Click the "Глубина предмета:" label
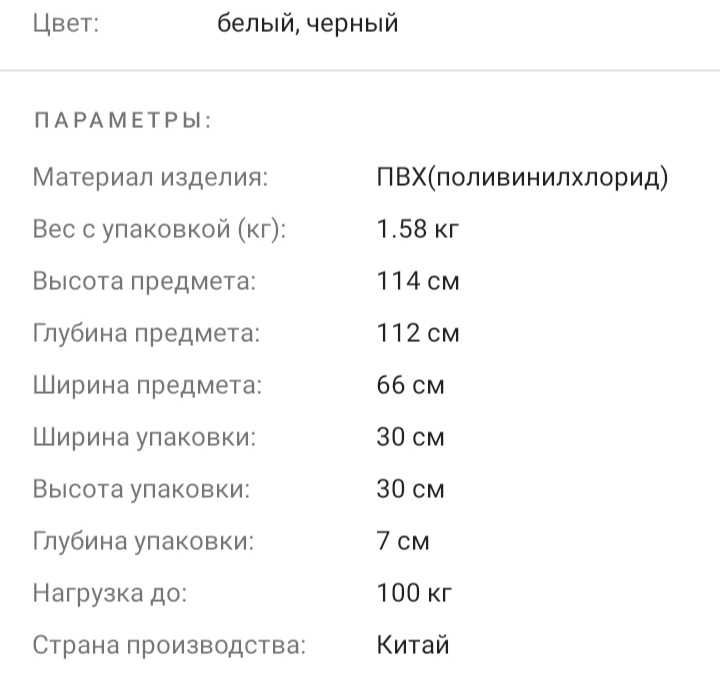720x674 pixels. (147, 334)
